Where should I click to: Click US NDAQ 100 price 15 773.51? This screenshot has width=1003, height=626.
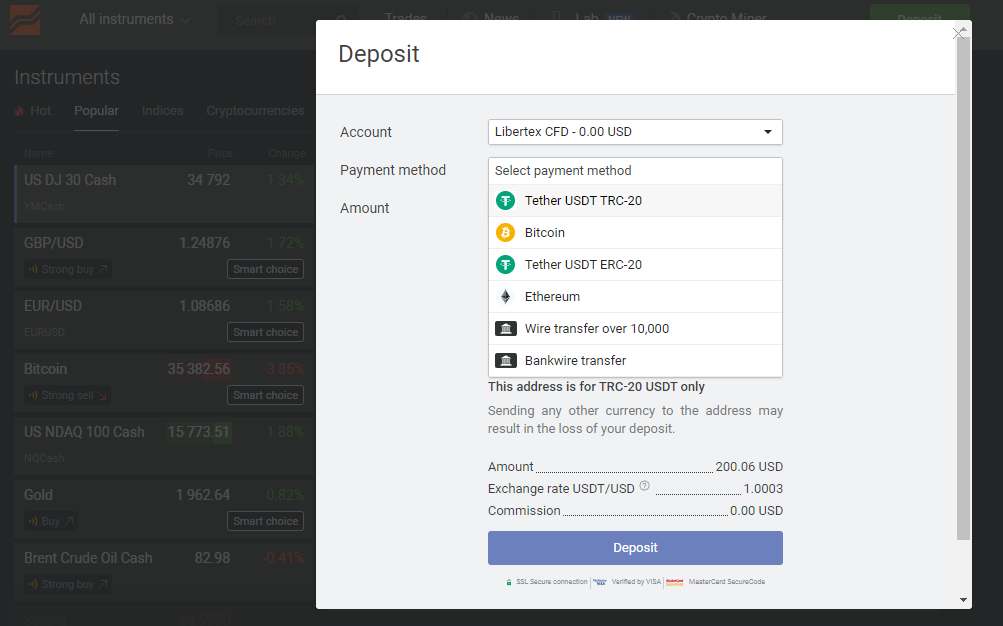[x=199, y=432]
